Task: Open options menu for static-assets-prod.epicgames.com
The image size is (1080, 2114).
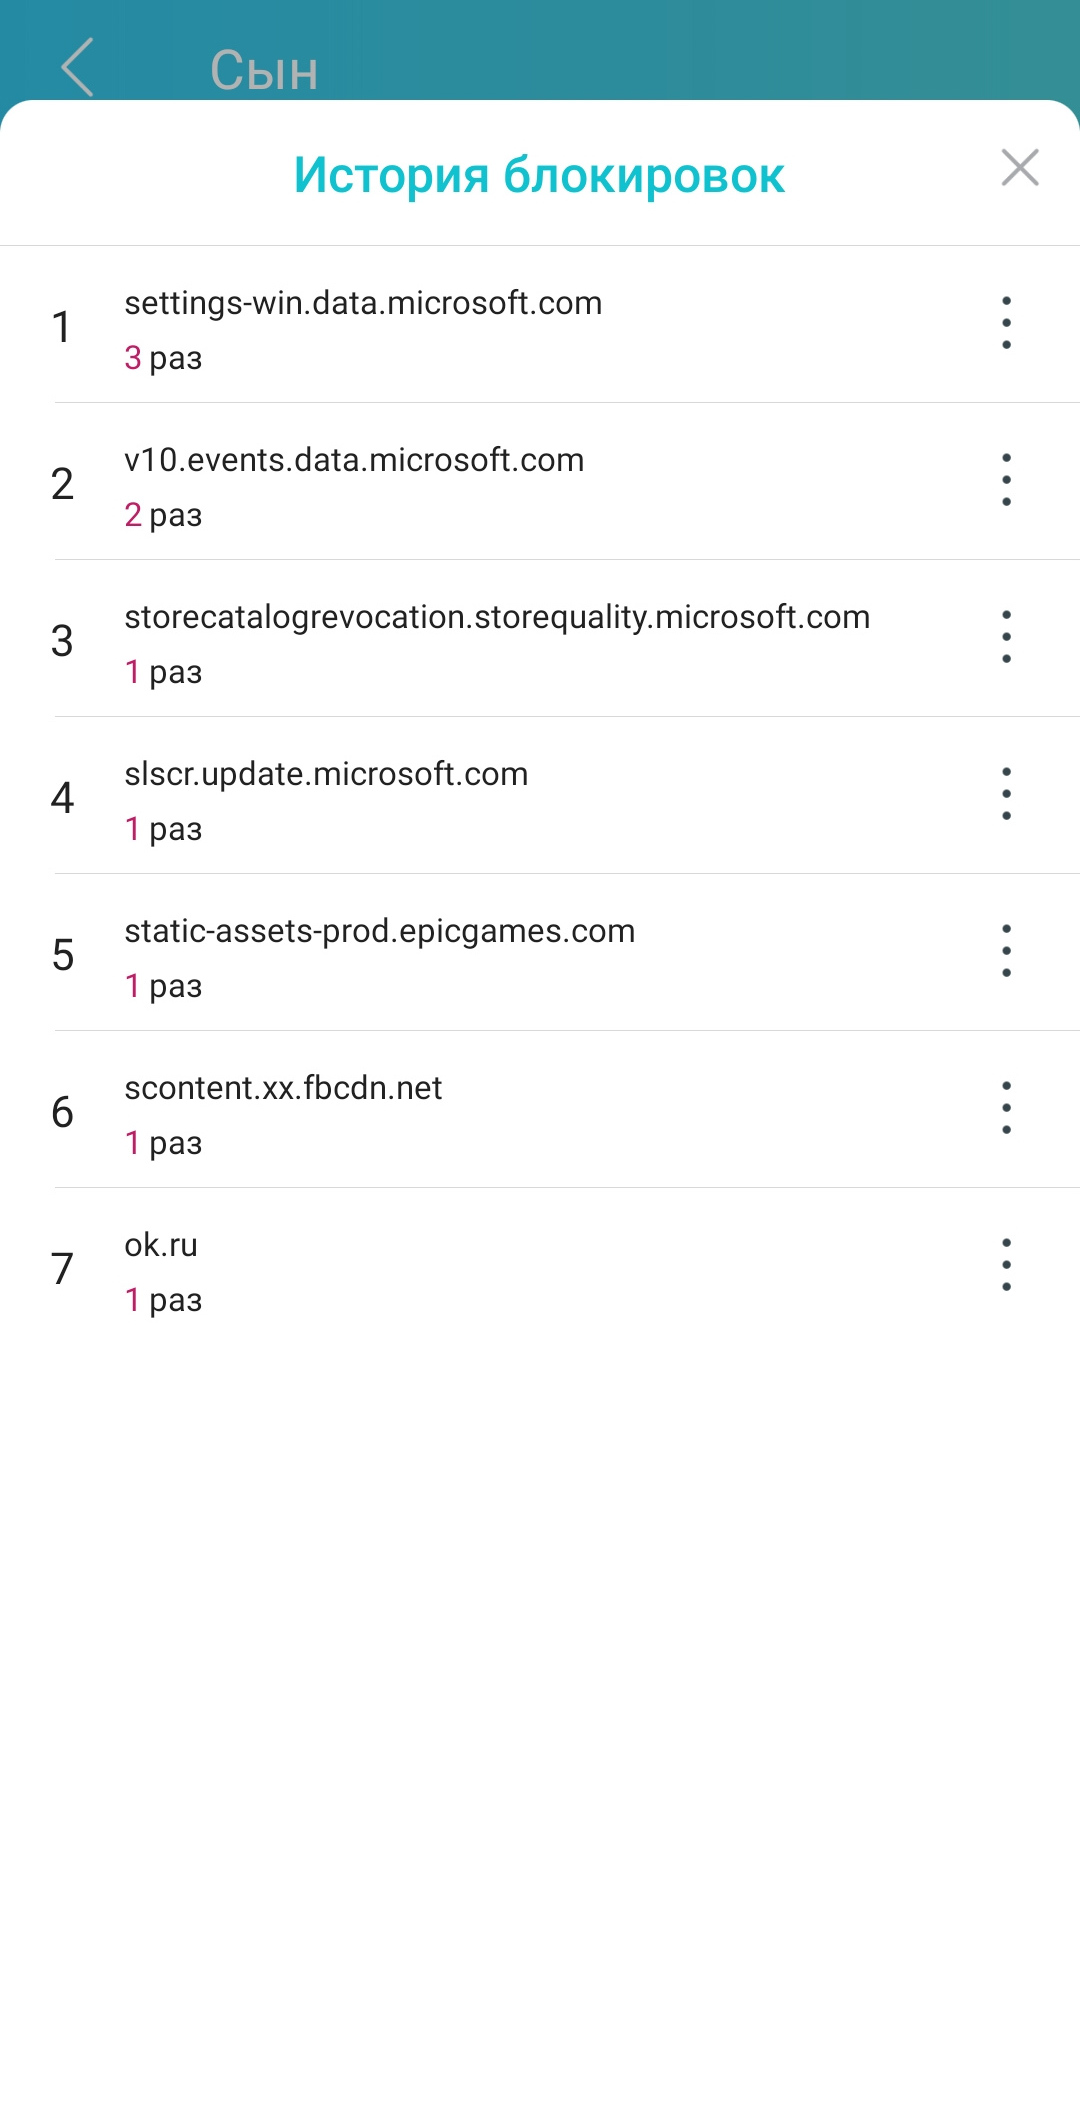Action: [x=1006, y=951]
